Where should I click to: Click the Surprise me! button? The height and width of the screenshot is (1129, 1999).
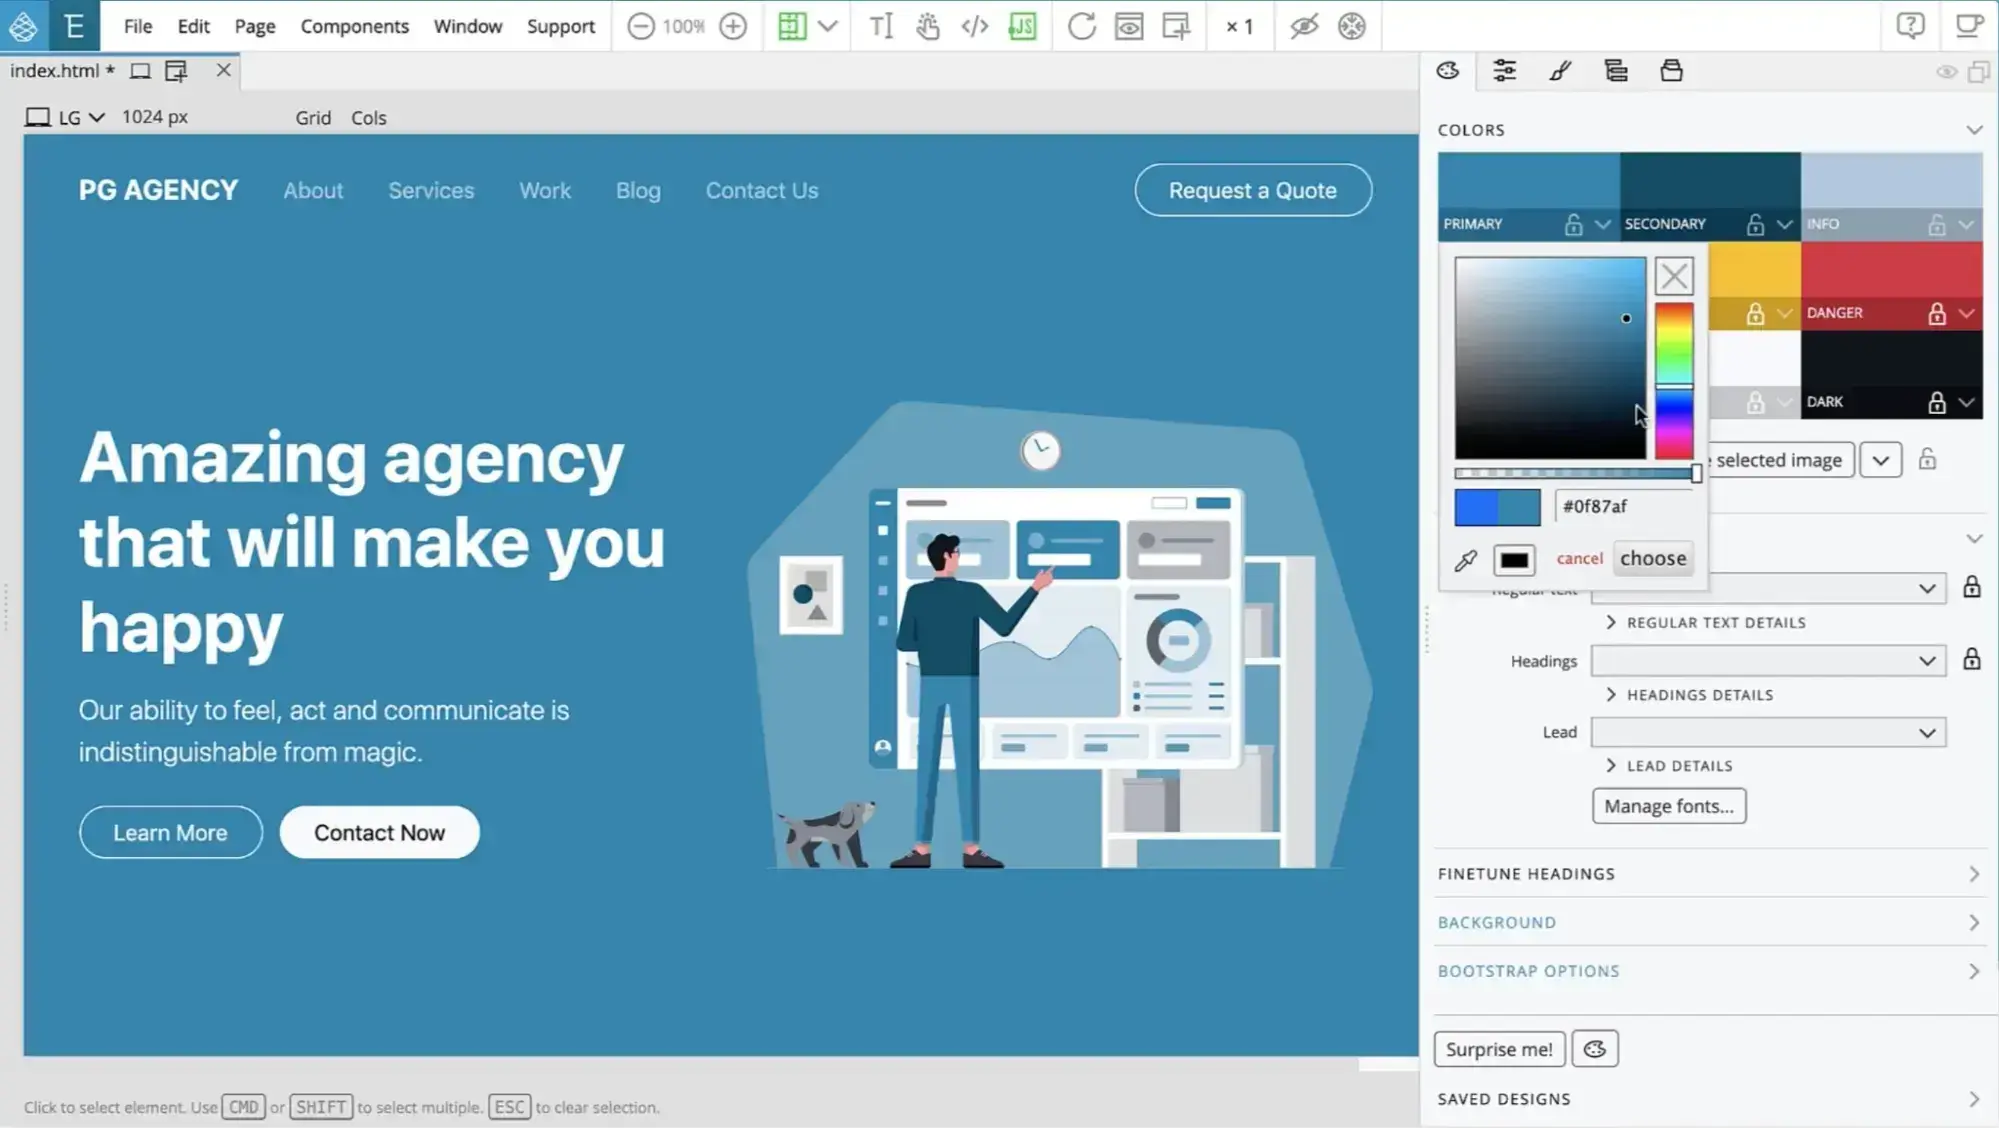click(1499, 1048)
